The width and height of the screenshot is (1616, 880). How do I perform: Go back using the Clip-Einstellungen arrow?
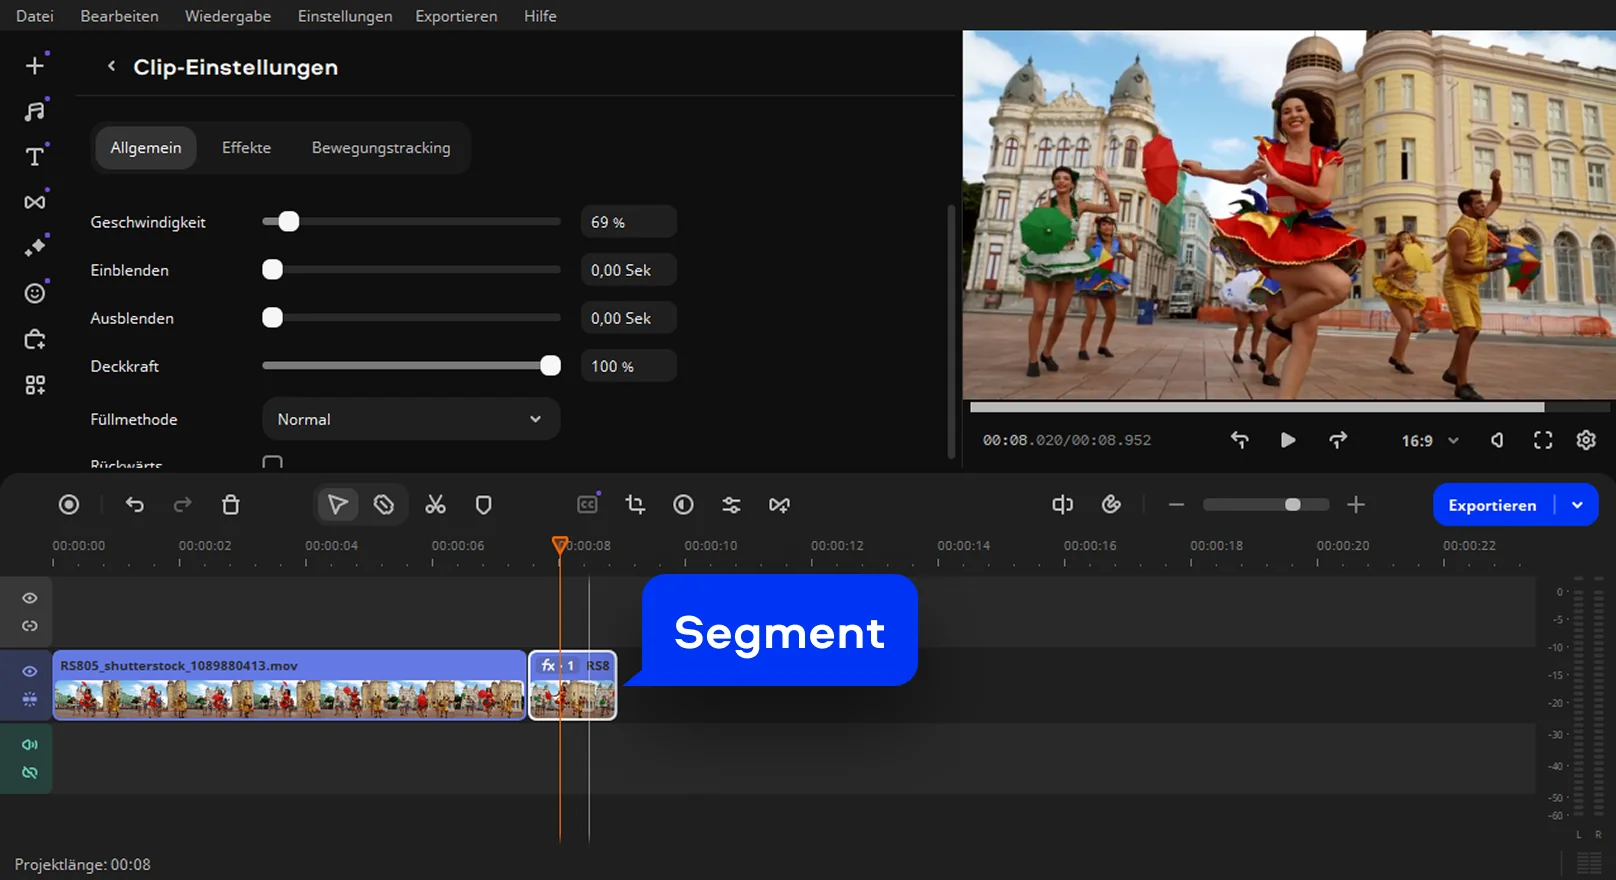111,66
